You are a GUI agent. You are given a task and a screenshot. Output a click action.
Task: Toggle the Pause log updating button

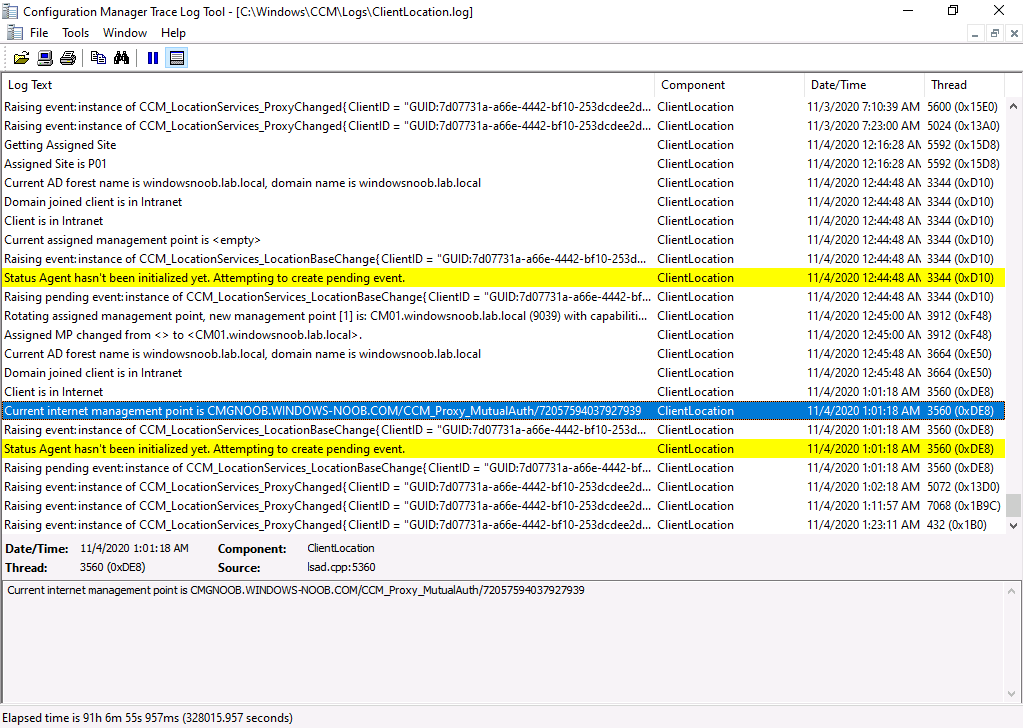(x=153, y=58)
